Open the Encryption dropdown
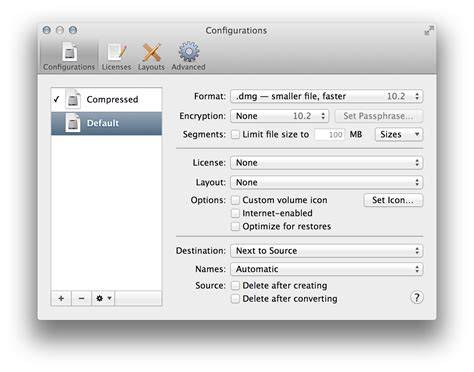474x372 pixels. coord(279,116)
